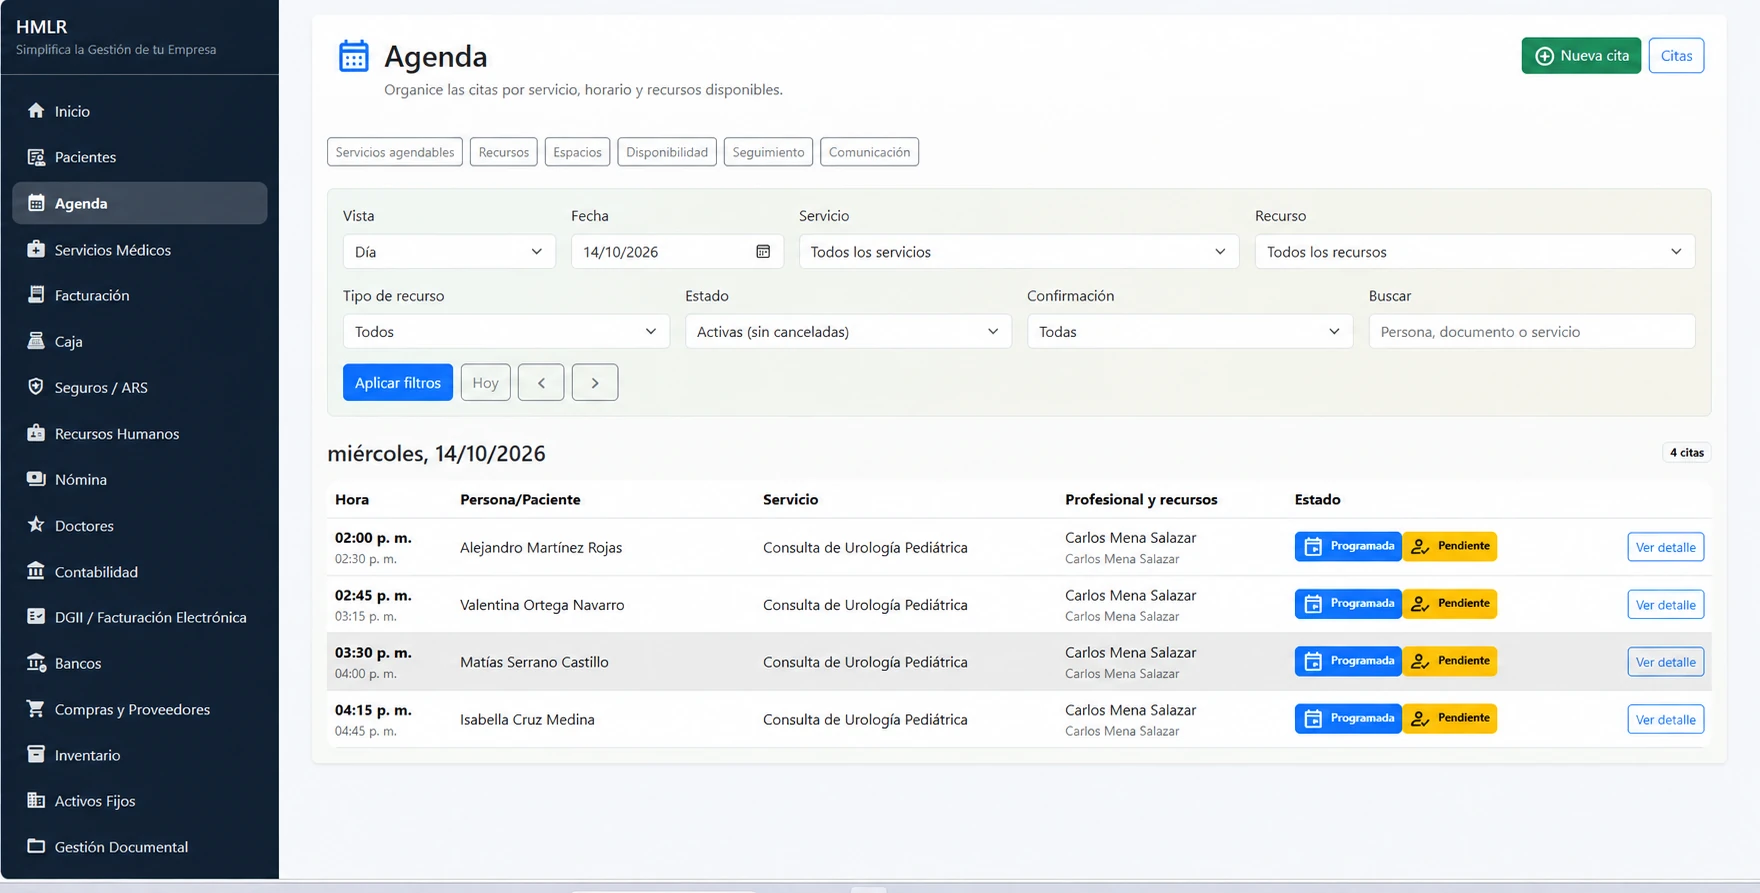This screenshot has width=1760, height=893.
Task: Click the Gestión Documental folder icon
Action: click(x=36, y=846)
